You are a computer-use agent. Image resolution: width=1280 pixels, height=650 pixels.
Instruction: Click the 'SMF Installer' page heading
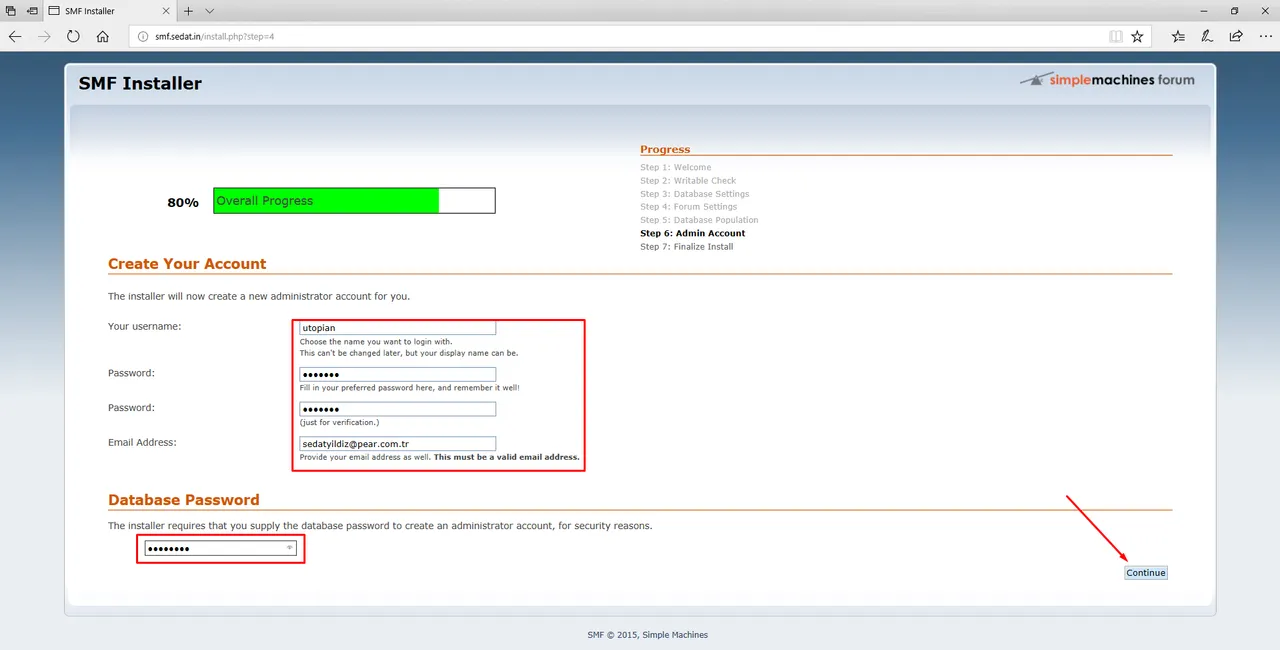pyautogui.click(x=140, y=84)
